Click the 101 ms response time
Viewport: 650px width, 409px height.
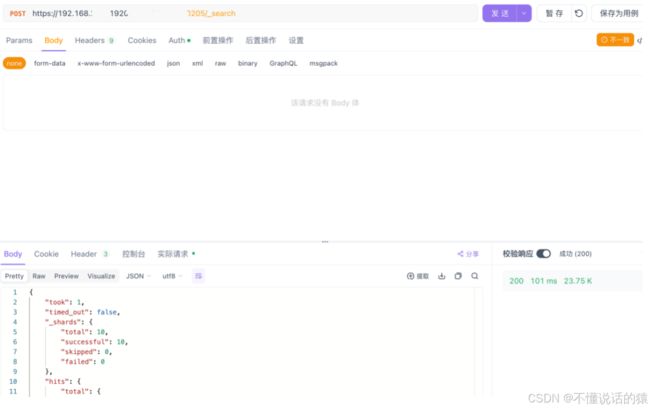click(544, 281)
